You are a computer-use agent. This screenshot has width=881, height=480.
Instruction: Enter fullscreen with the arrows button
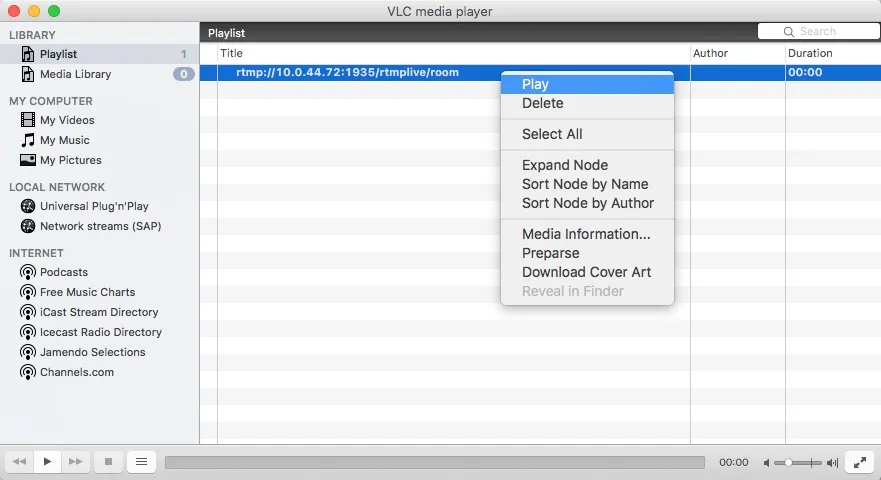(860, 463)
